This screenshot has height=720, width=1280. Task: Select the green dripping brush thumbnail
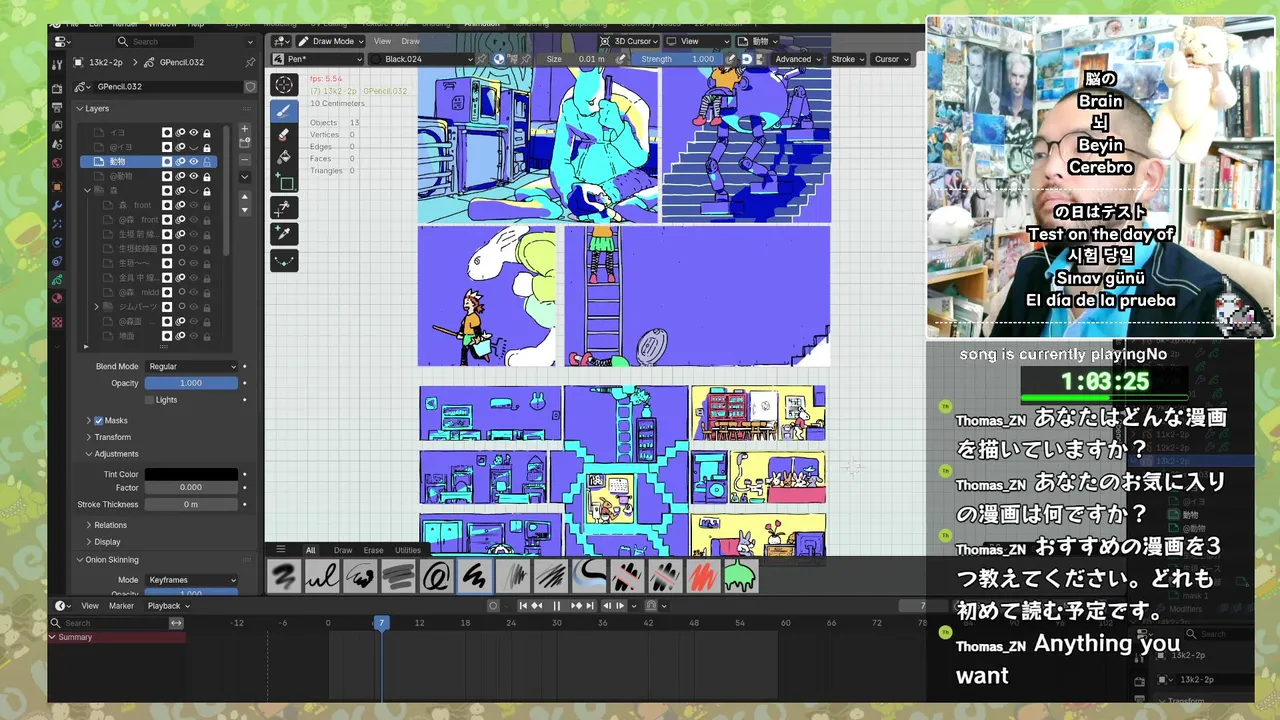pyautogui.click(x=740, y=576)
